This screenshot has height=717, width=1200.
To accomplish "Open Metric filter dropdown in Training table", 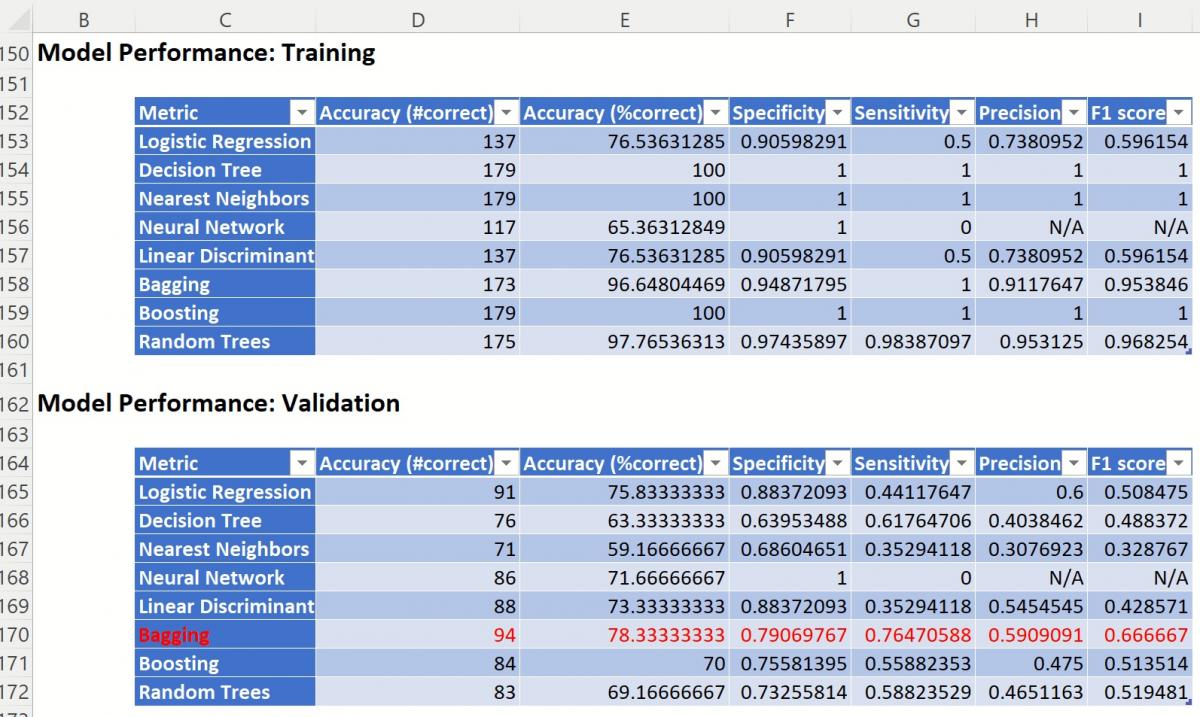I will 301,112.
